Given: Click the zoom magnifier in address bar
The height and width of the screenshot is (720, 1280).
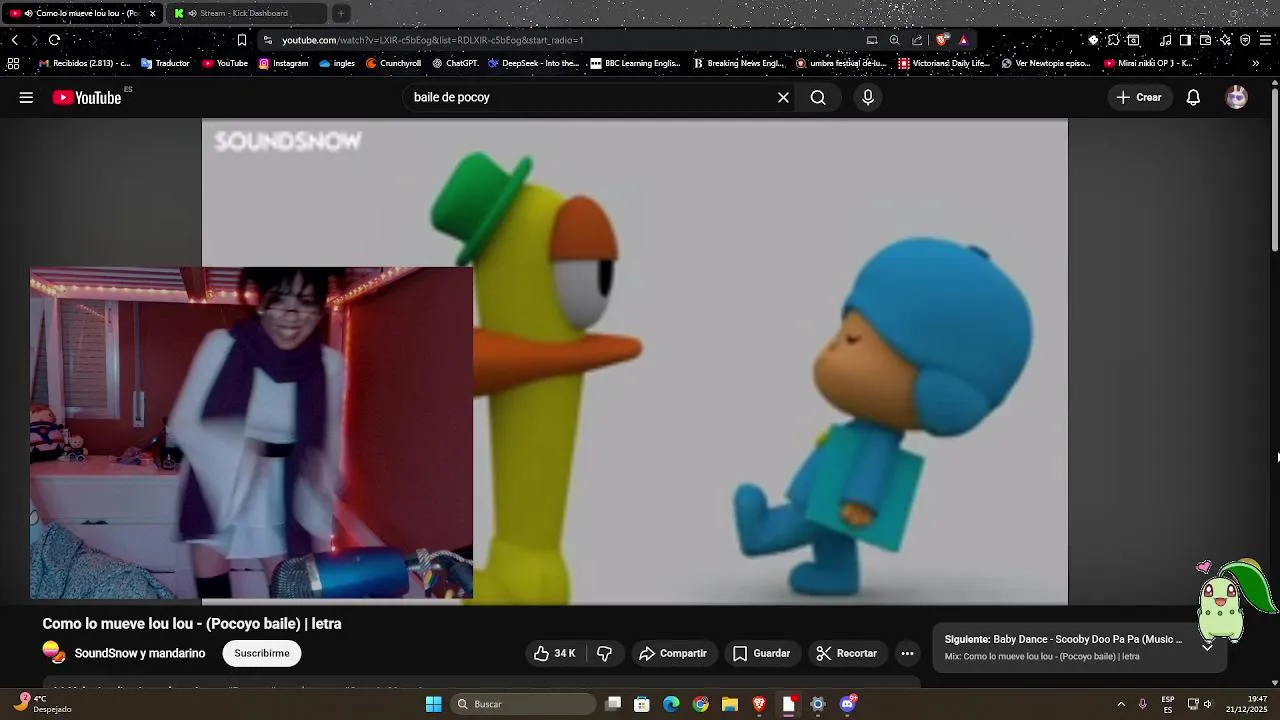Looking at the screenshot, I should 894,40.
